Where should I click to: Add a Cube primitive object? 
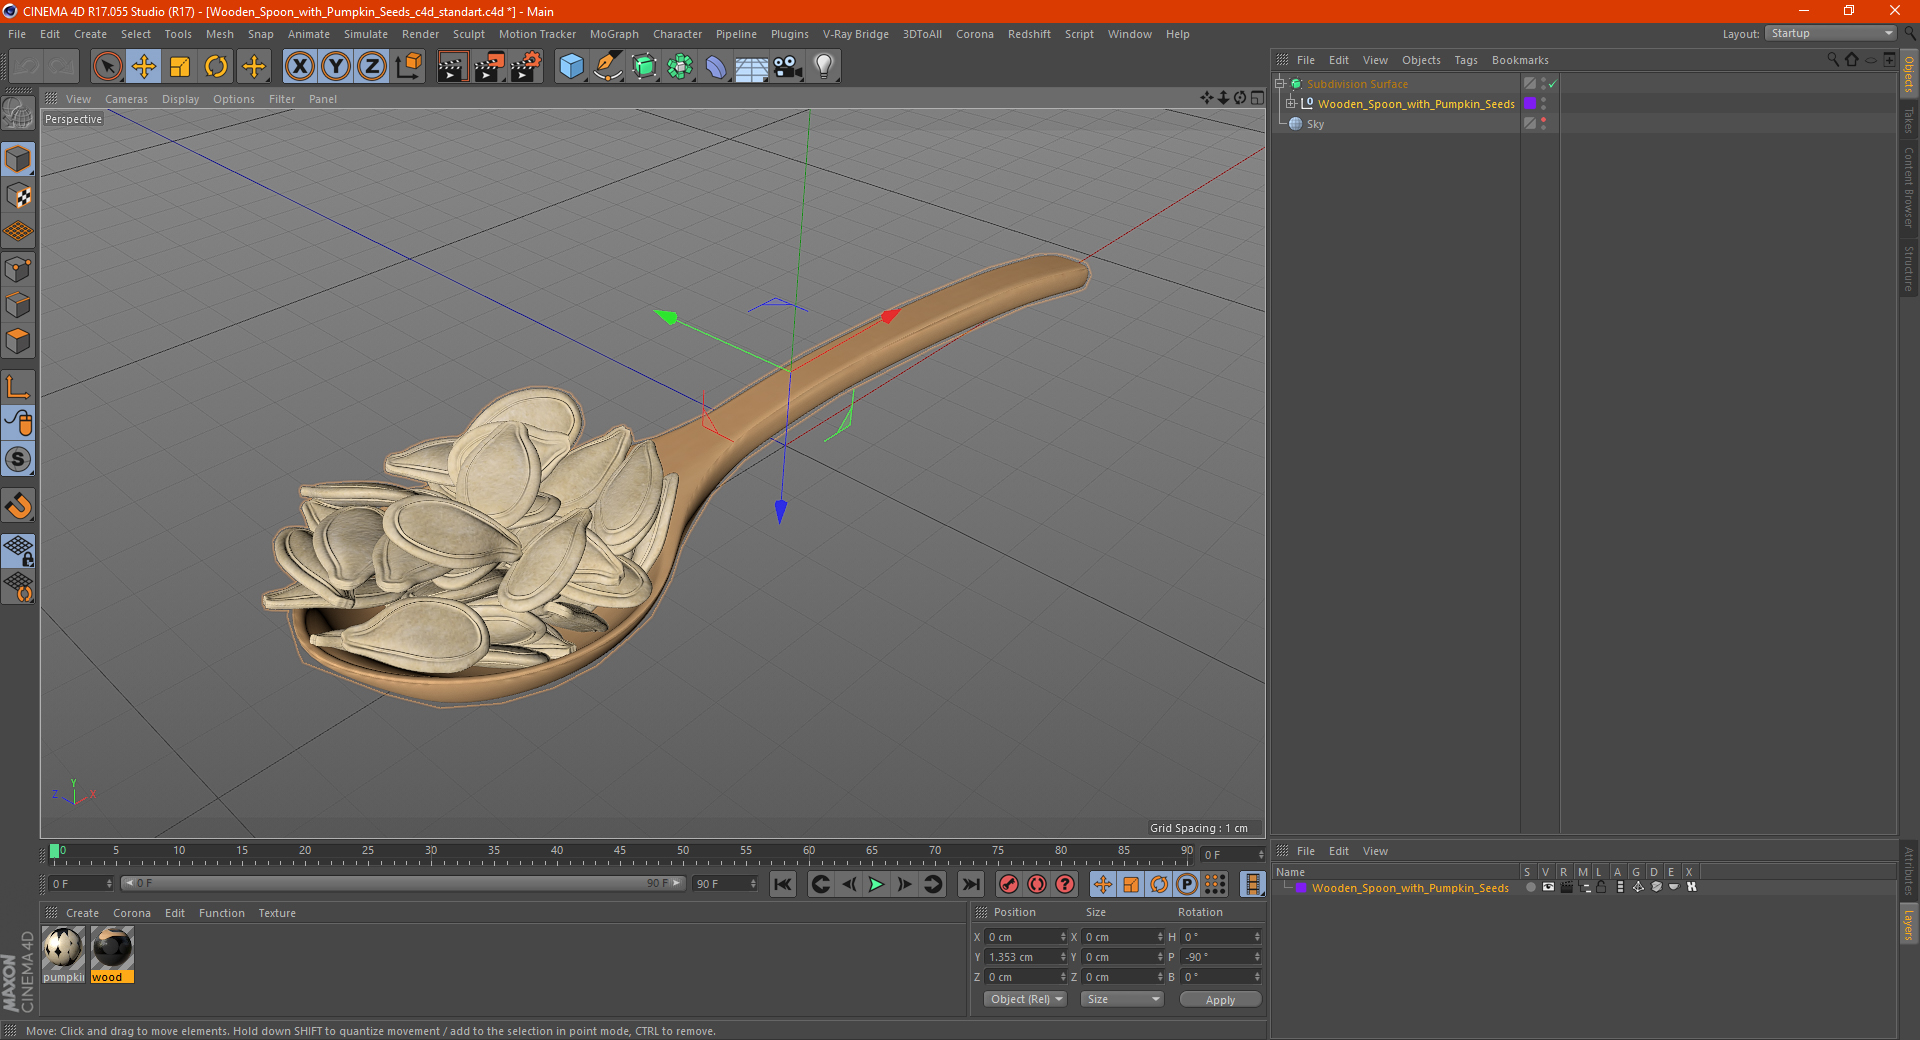pyautogui.click(x=571, y=67)
